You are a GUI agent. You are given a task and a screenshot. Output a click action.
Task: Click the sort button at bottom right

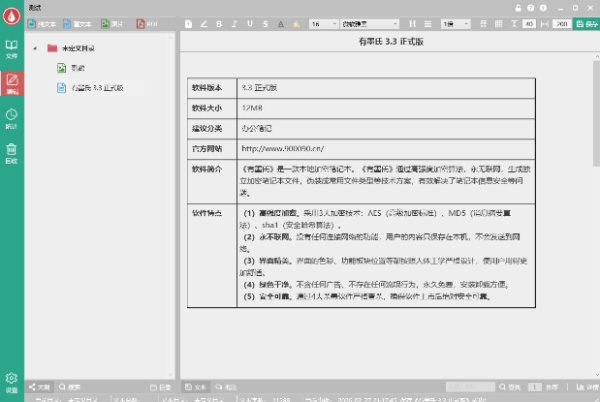tap(552, 387)
